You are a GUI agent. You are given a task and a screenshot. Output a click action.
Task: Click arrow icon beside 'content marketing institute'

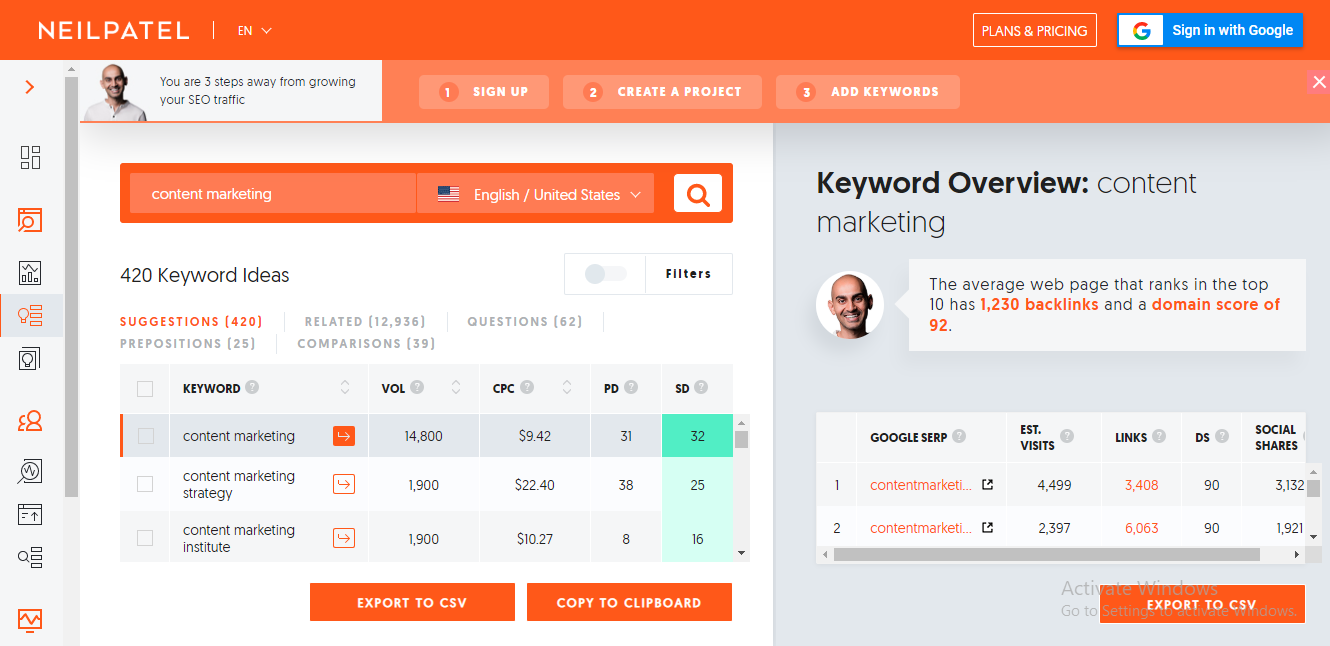pos(344,538)
